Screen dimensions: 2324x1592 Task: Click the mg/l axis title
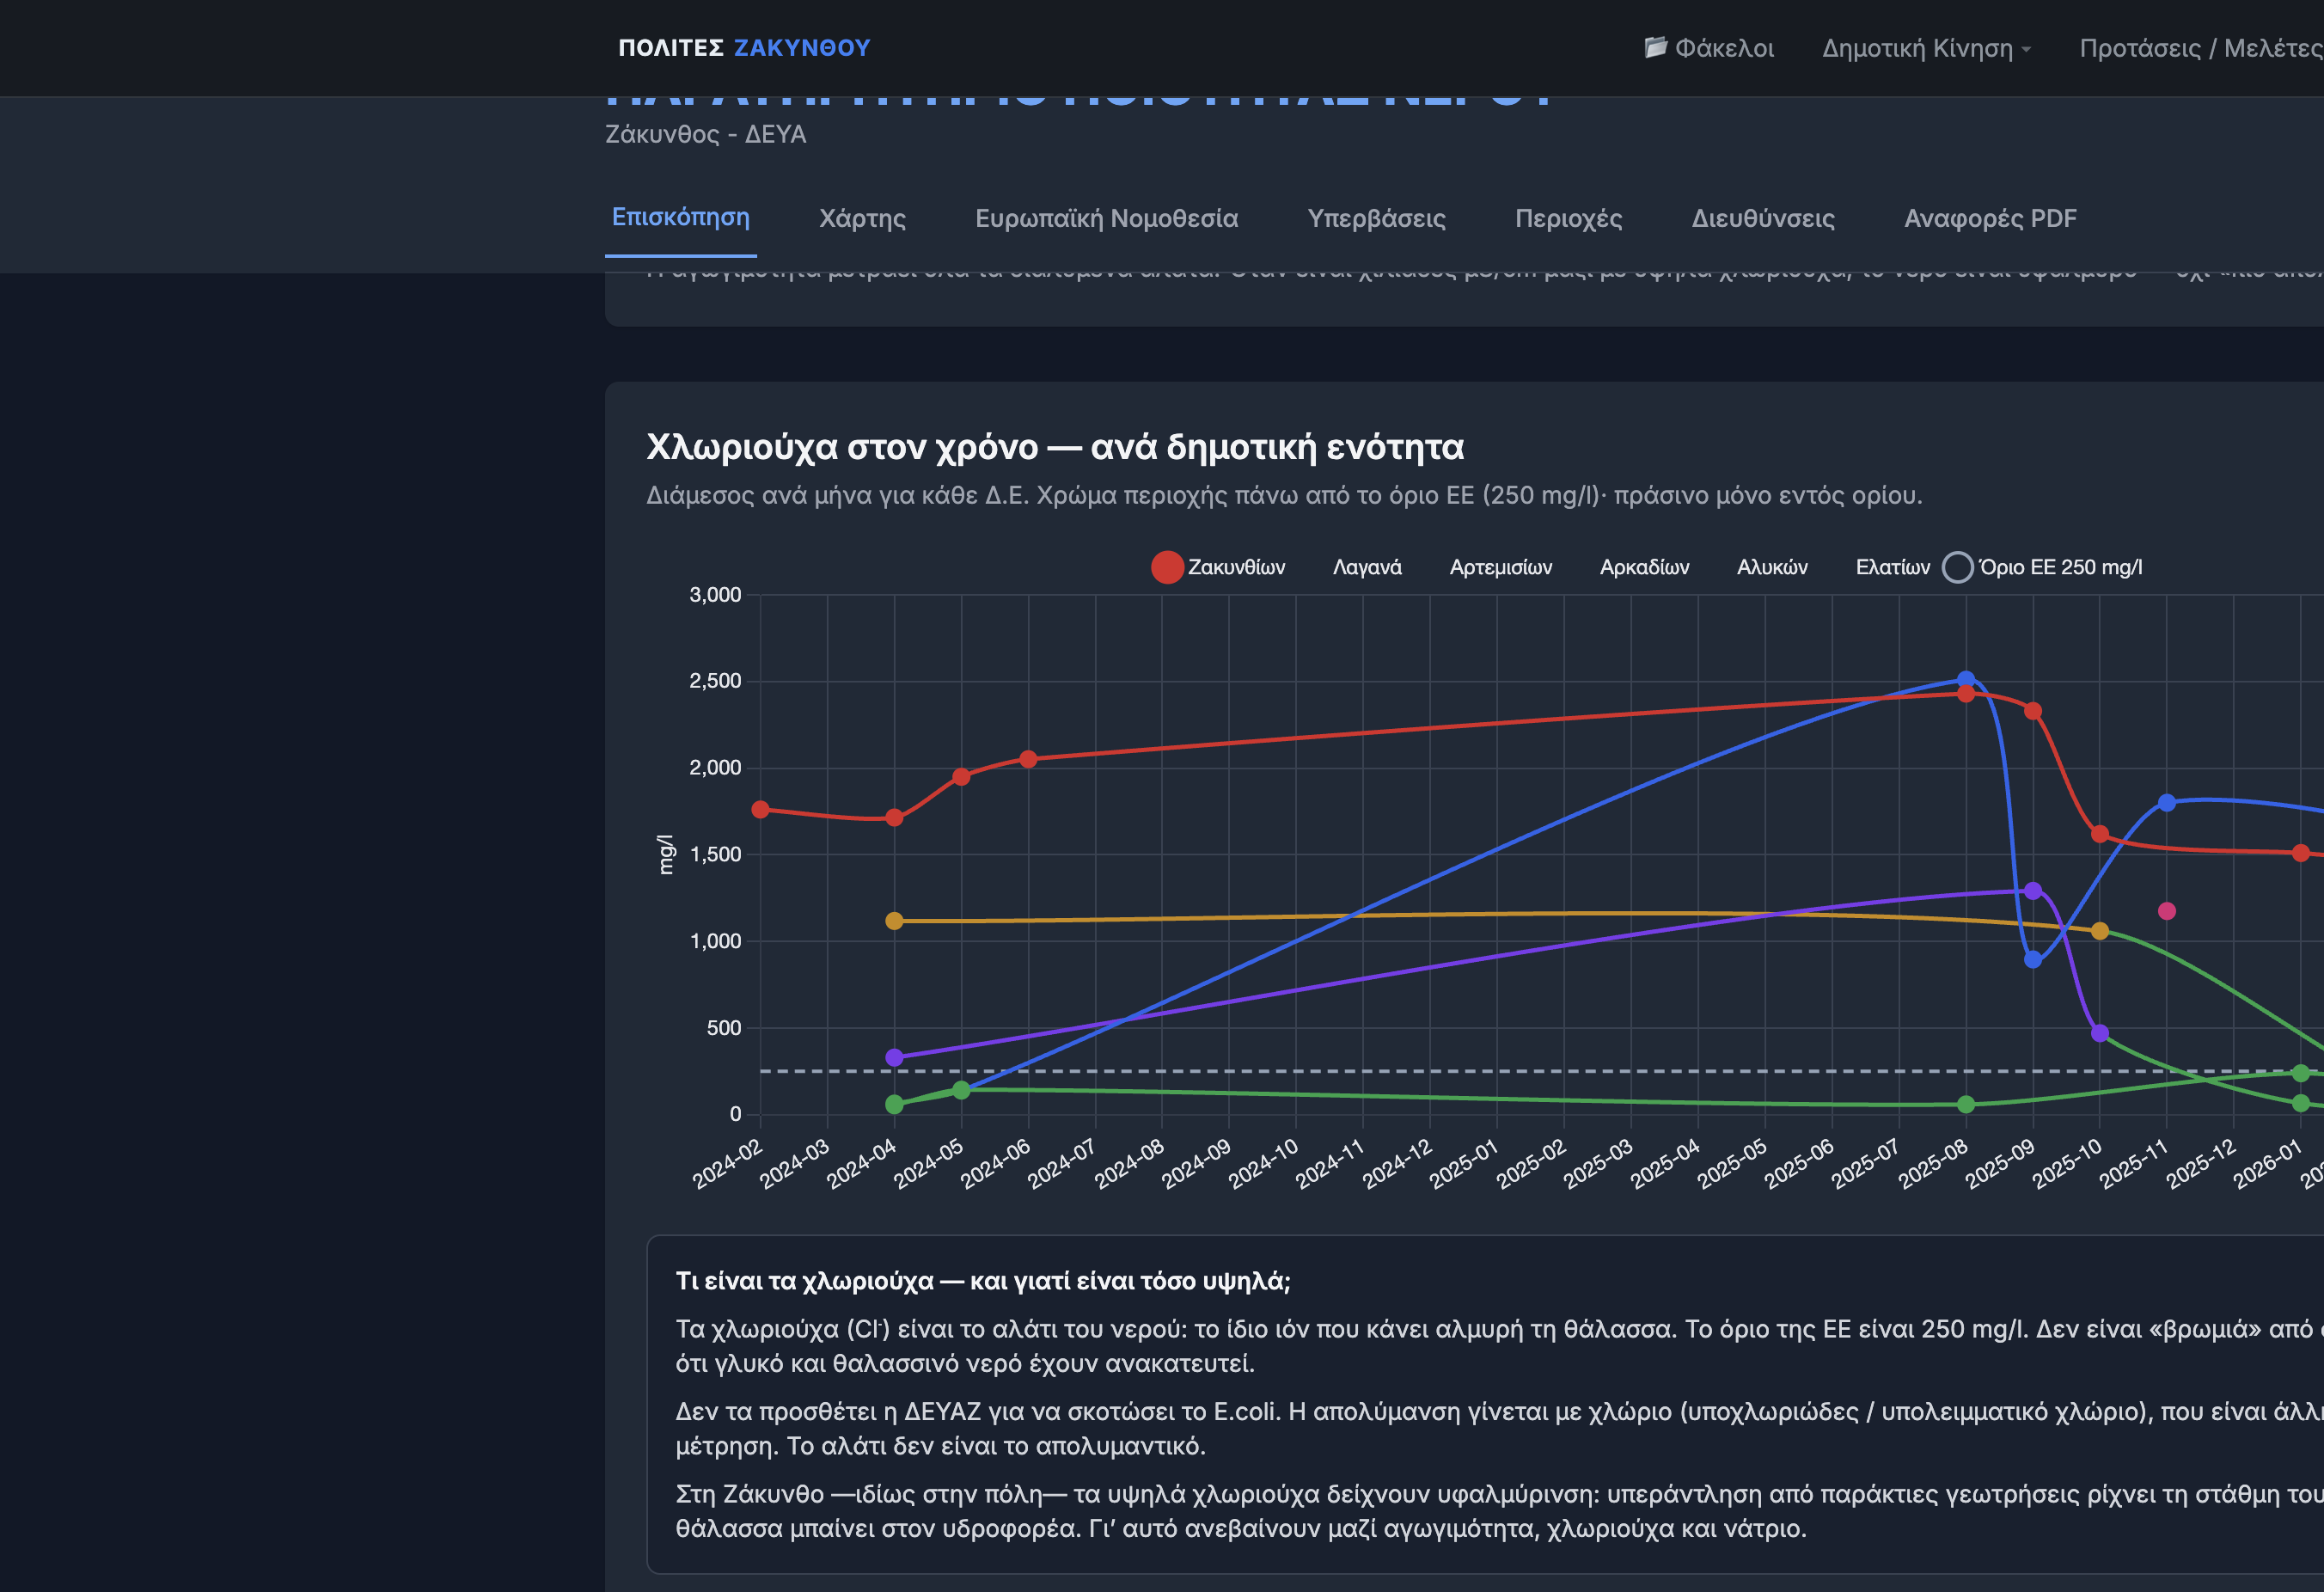pyautogui.click(x=665, y=854)
